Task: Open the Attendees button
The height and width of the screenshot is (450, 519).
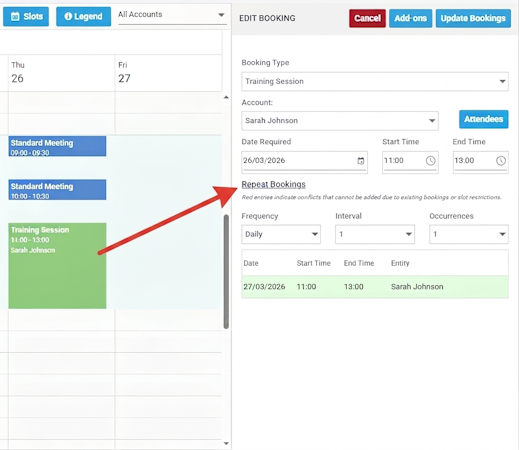Action: [484, 119]
